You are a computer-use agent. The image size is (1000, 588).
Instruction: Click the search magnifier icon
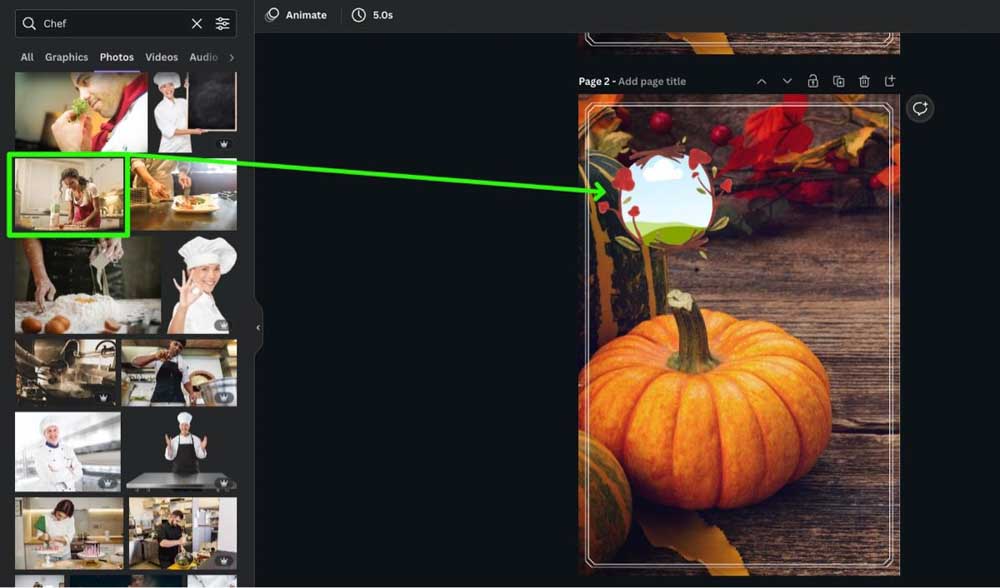pos(29,24)
